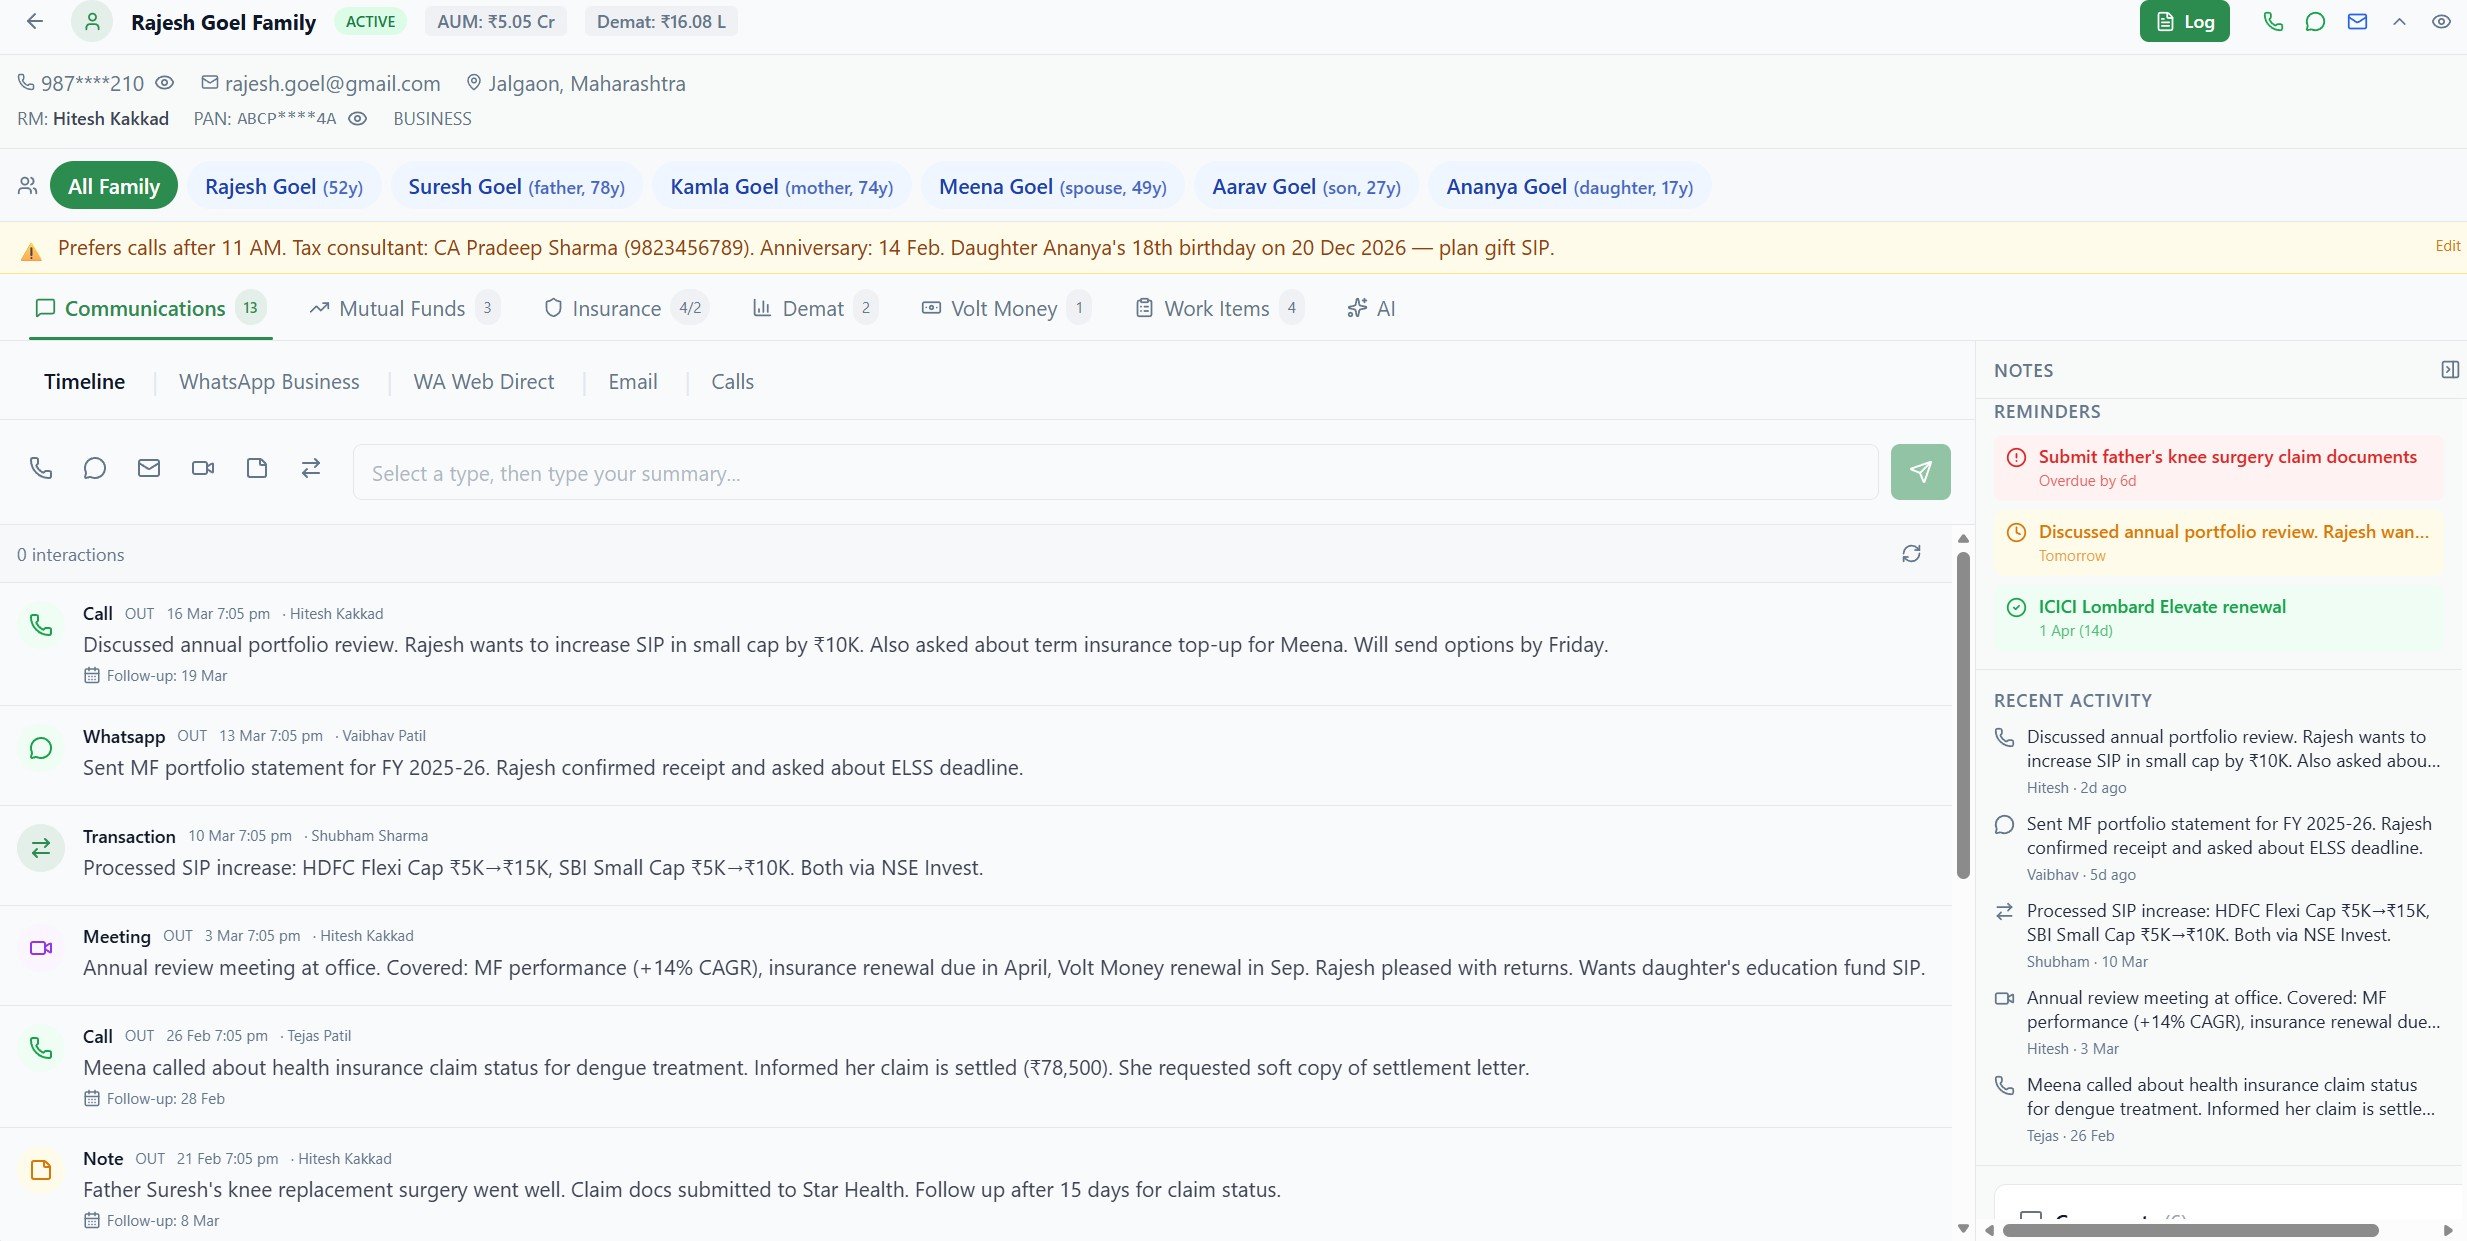
Task: Collapse header using the chevron up icon
Action: [2399, 21]
